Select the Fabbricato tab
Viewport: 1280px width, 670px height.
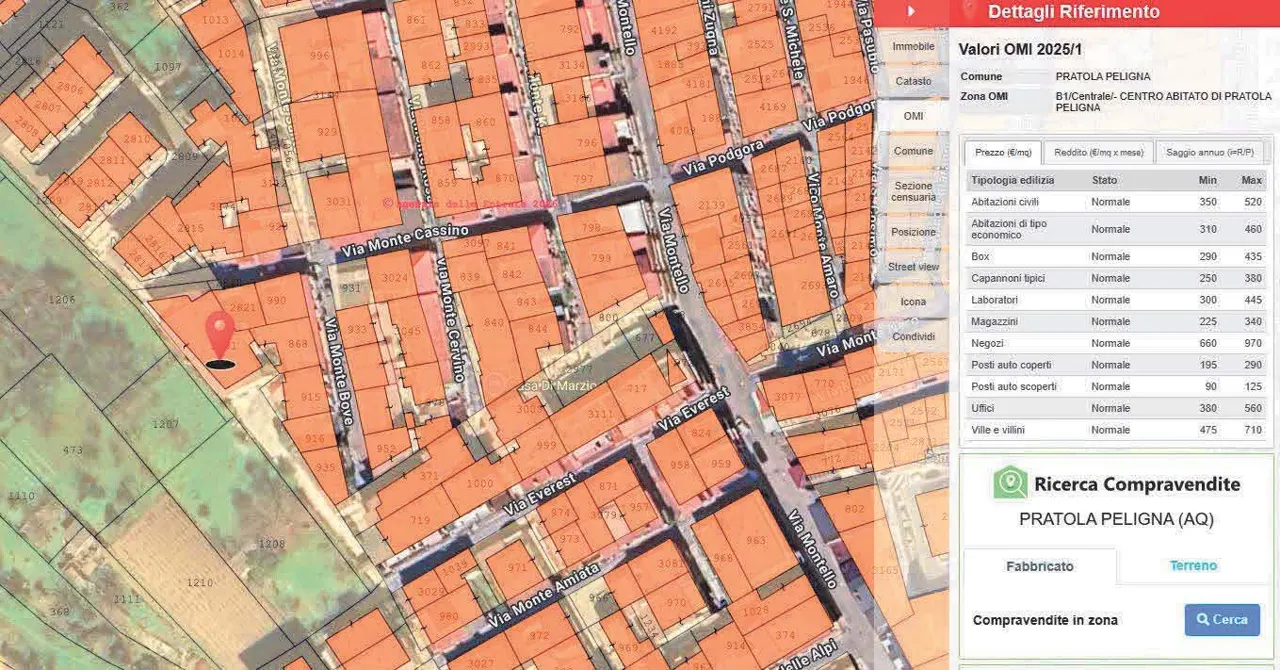(x=1040, y=566)
